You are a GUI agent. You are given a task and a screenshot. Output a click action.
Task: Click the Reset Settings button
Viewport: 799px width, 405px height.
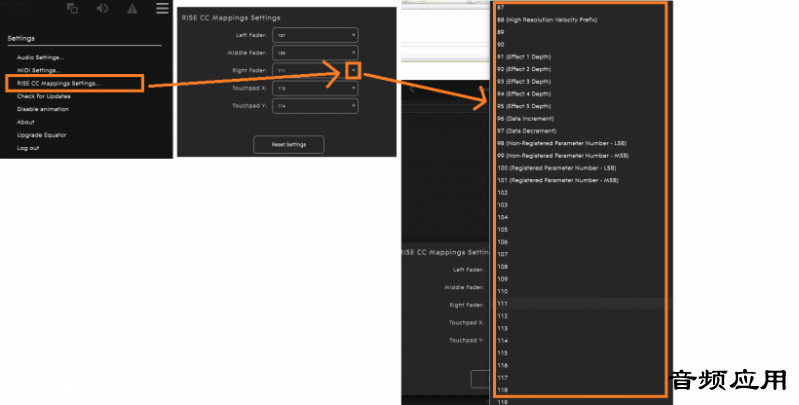[288, 145]
